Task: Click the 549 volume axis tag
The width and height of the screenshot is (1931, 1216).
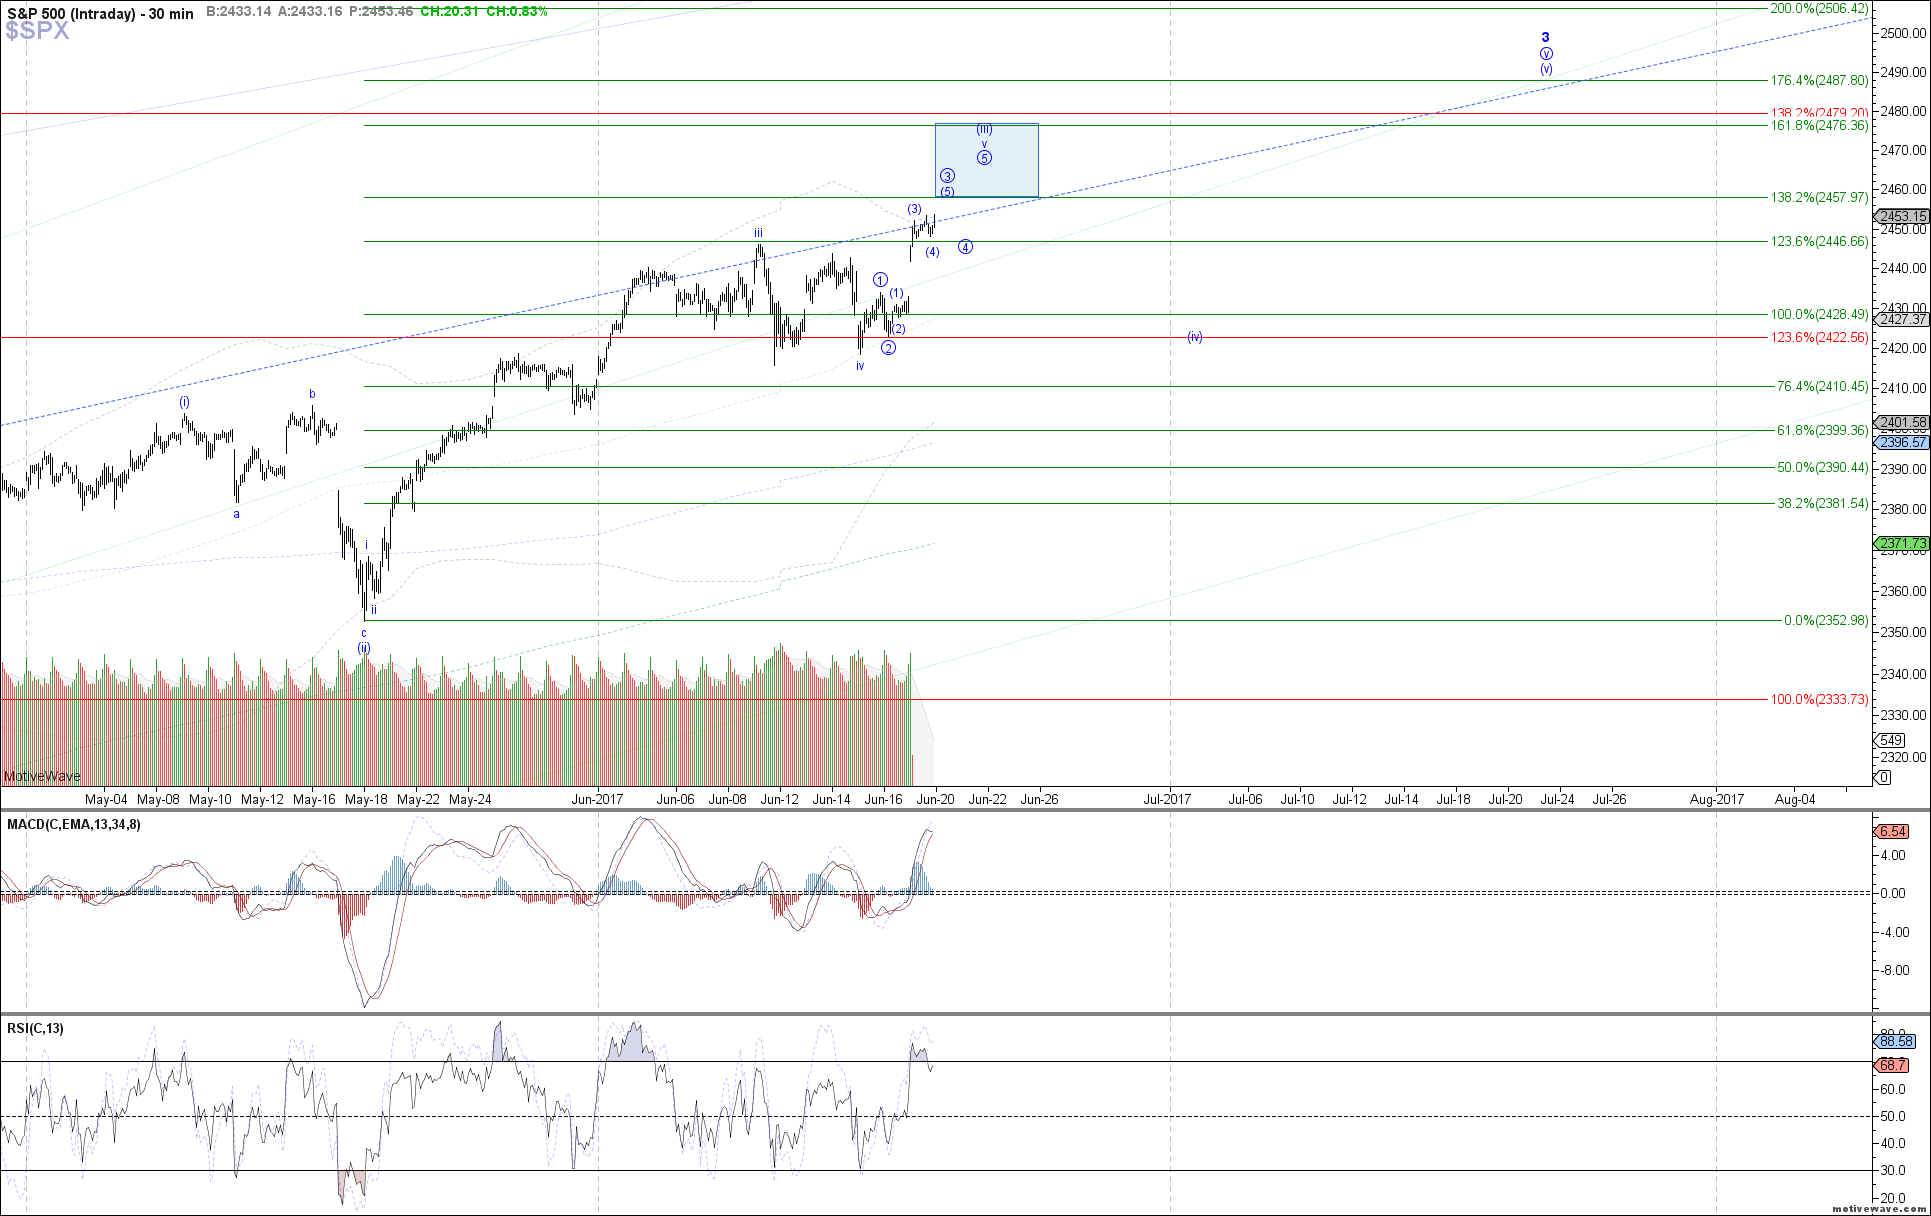Action: 1891,741
